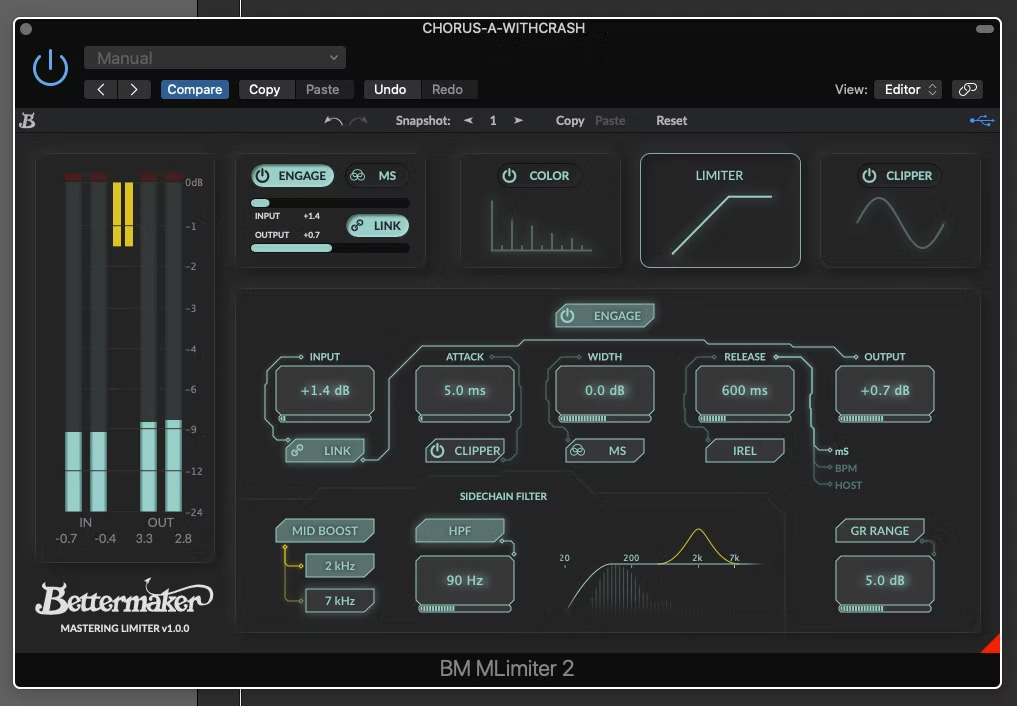Toggle the MID BOOST button
Viewport: 1017px width, 706px height.
[325, 531]
